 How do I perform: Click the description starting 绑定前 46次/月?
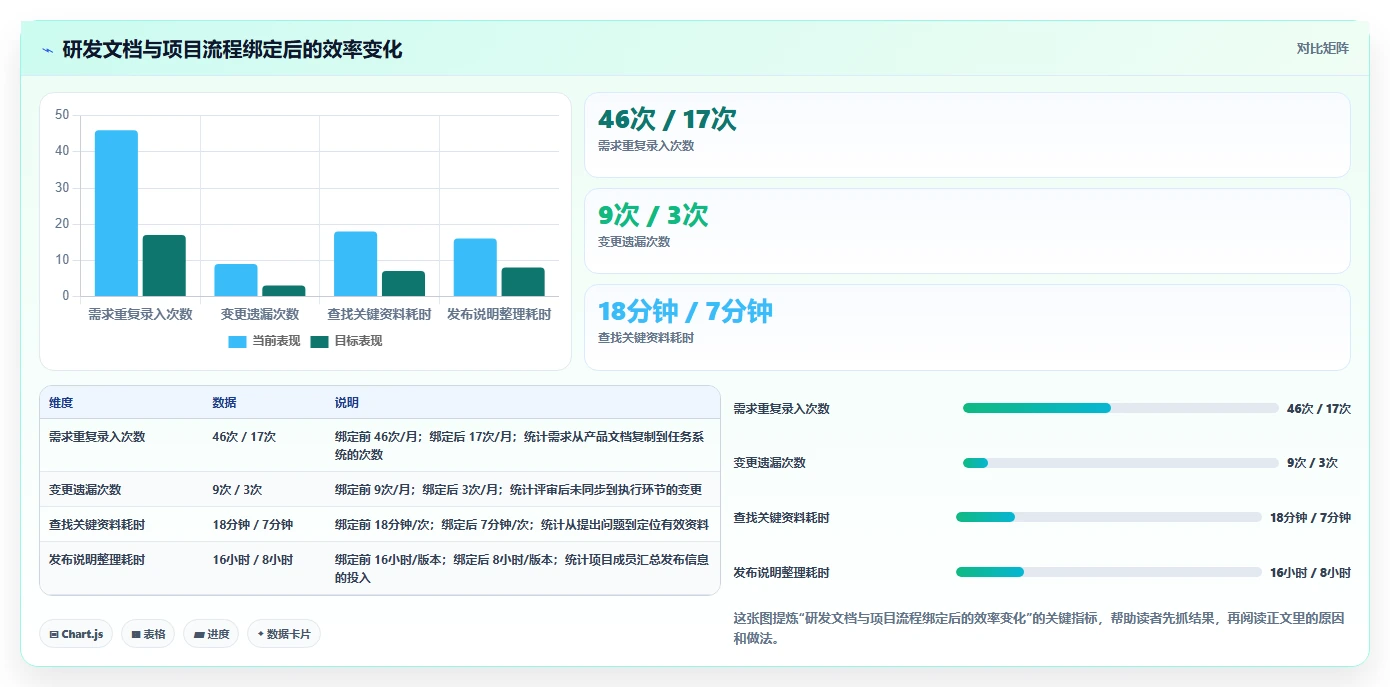pos(520,446)
